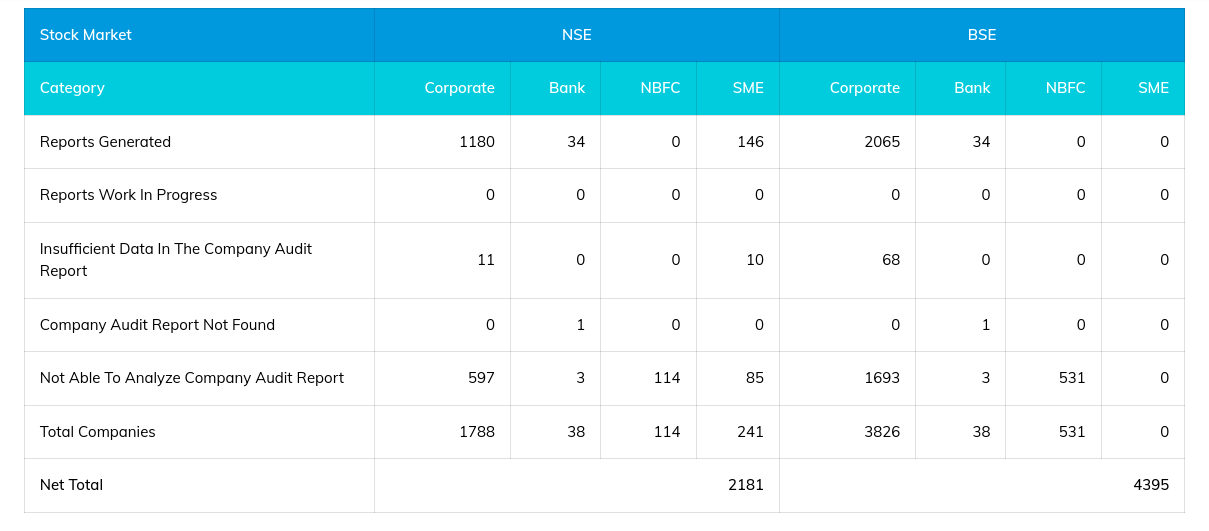Click Insufficient Data In The Company Audit Report label
1209x531 pixels.
pos(176,260)
